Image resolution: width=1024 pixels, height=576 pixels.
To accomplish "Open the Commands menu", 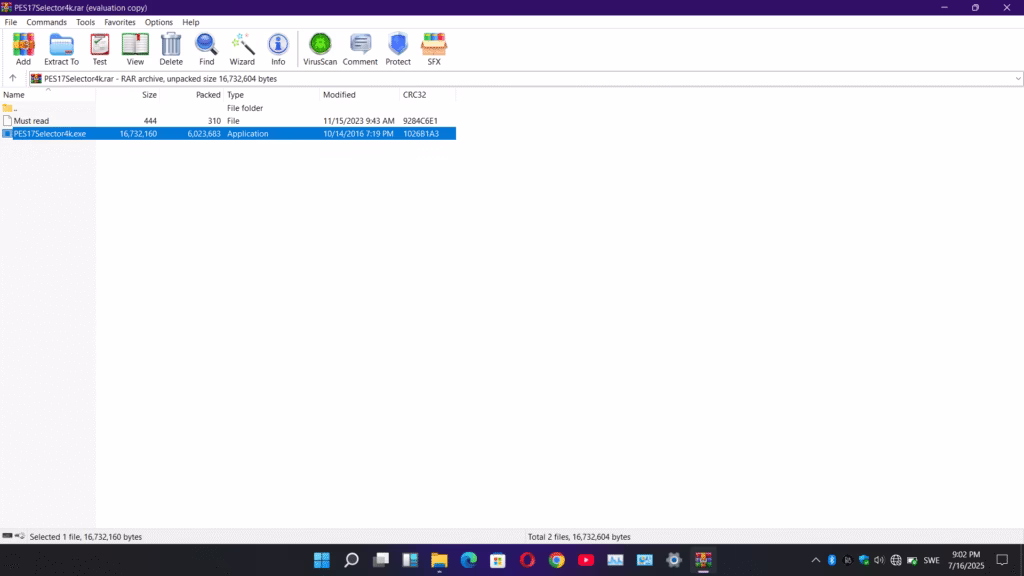I will point(46,22).
